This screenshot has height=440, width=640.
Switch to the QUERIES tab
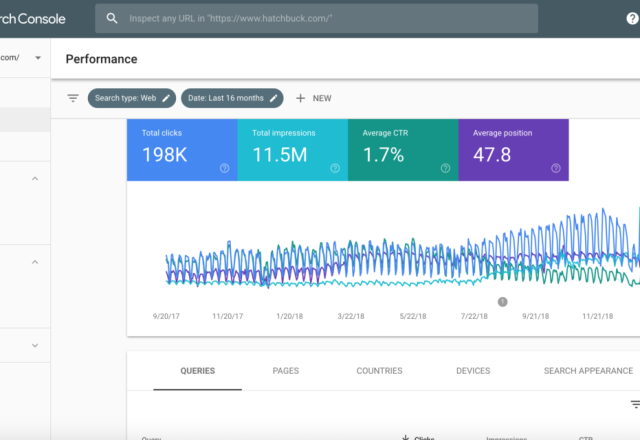tap(198, 371)
